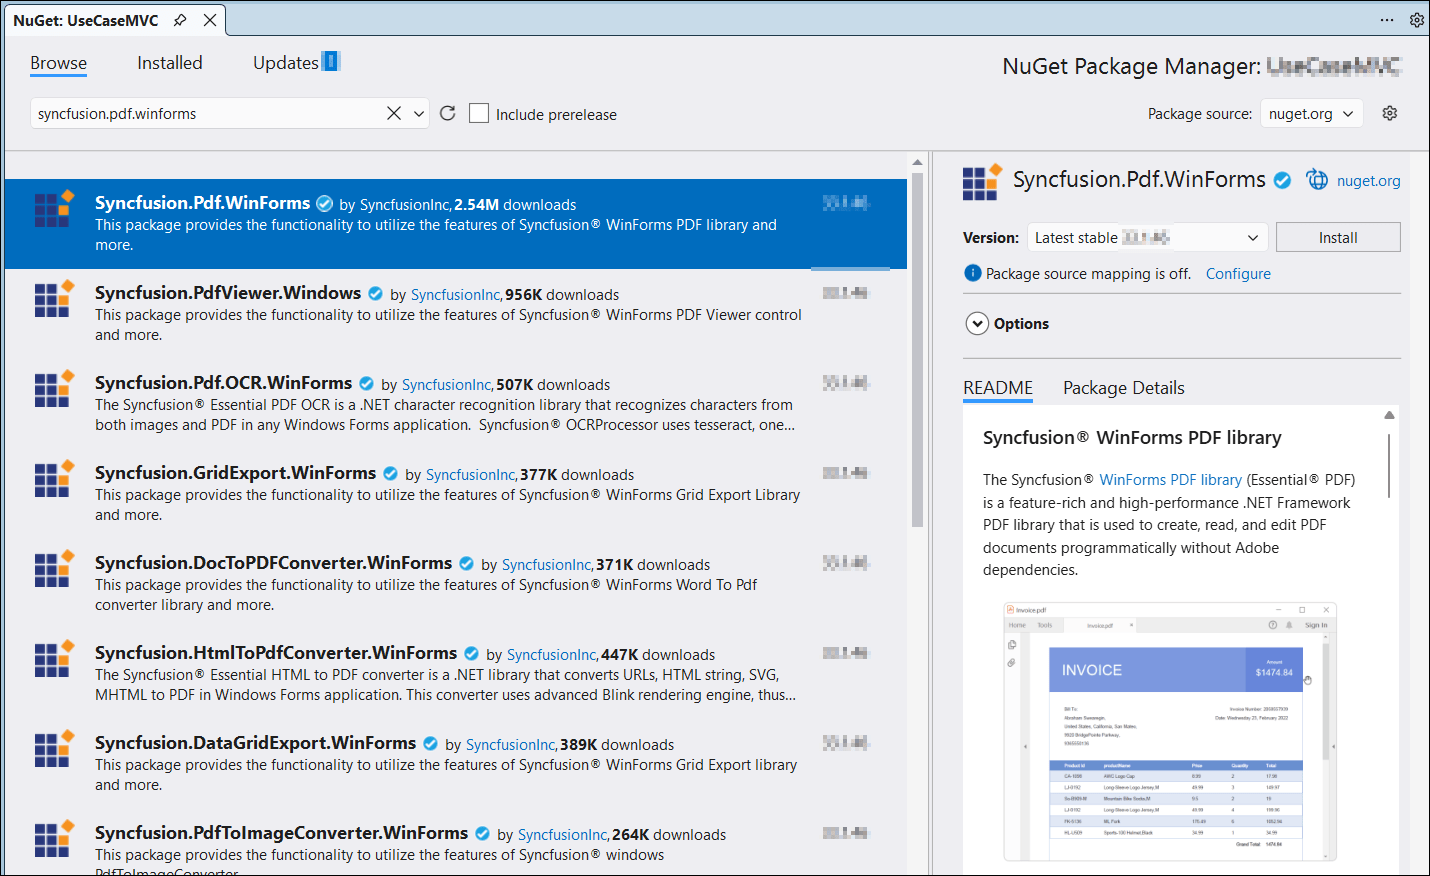The width and height of the screenshot is (1430, 876).
Task: Select the Syncfusion.DocToPDFConverter.WinForms package icon
Action: click(x=54, y=568)
